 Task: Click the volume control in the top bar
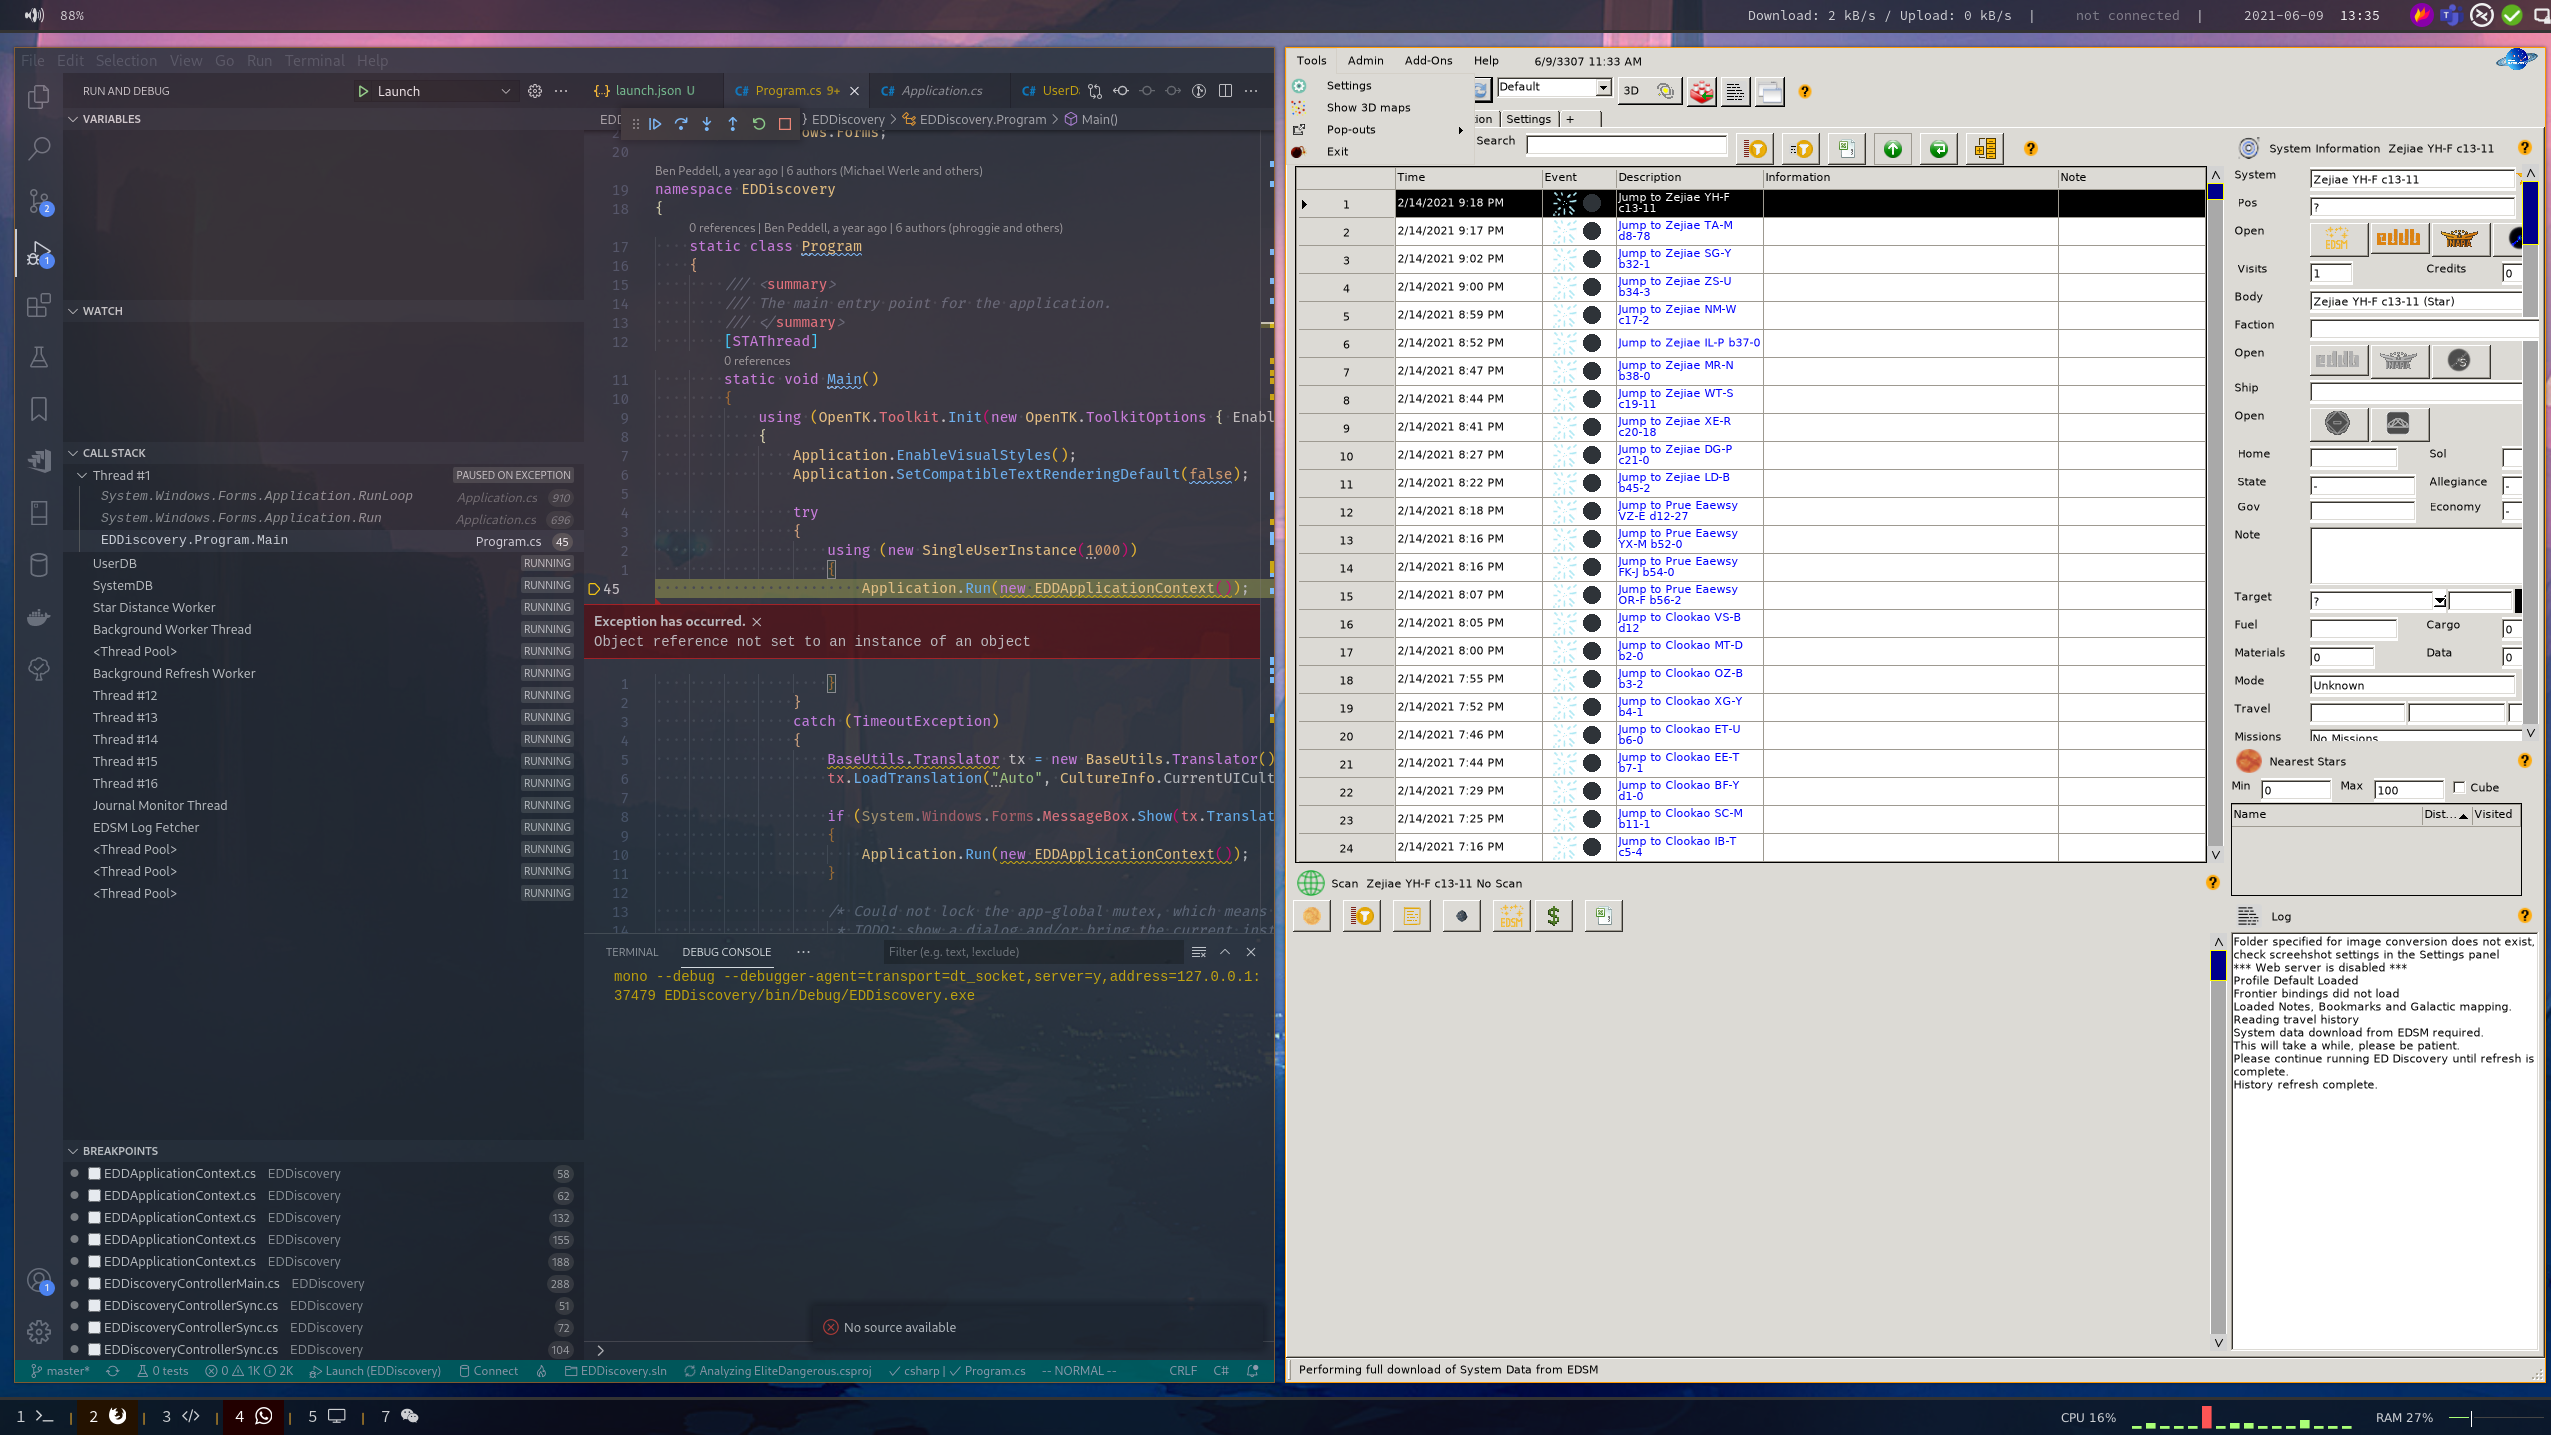32,15
